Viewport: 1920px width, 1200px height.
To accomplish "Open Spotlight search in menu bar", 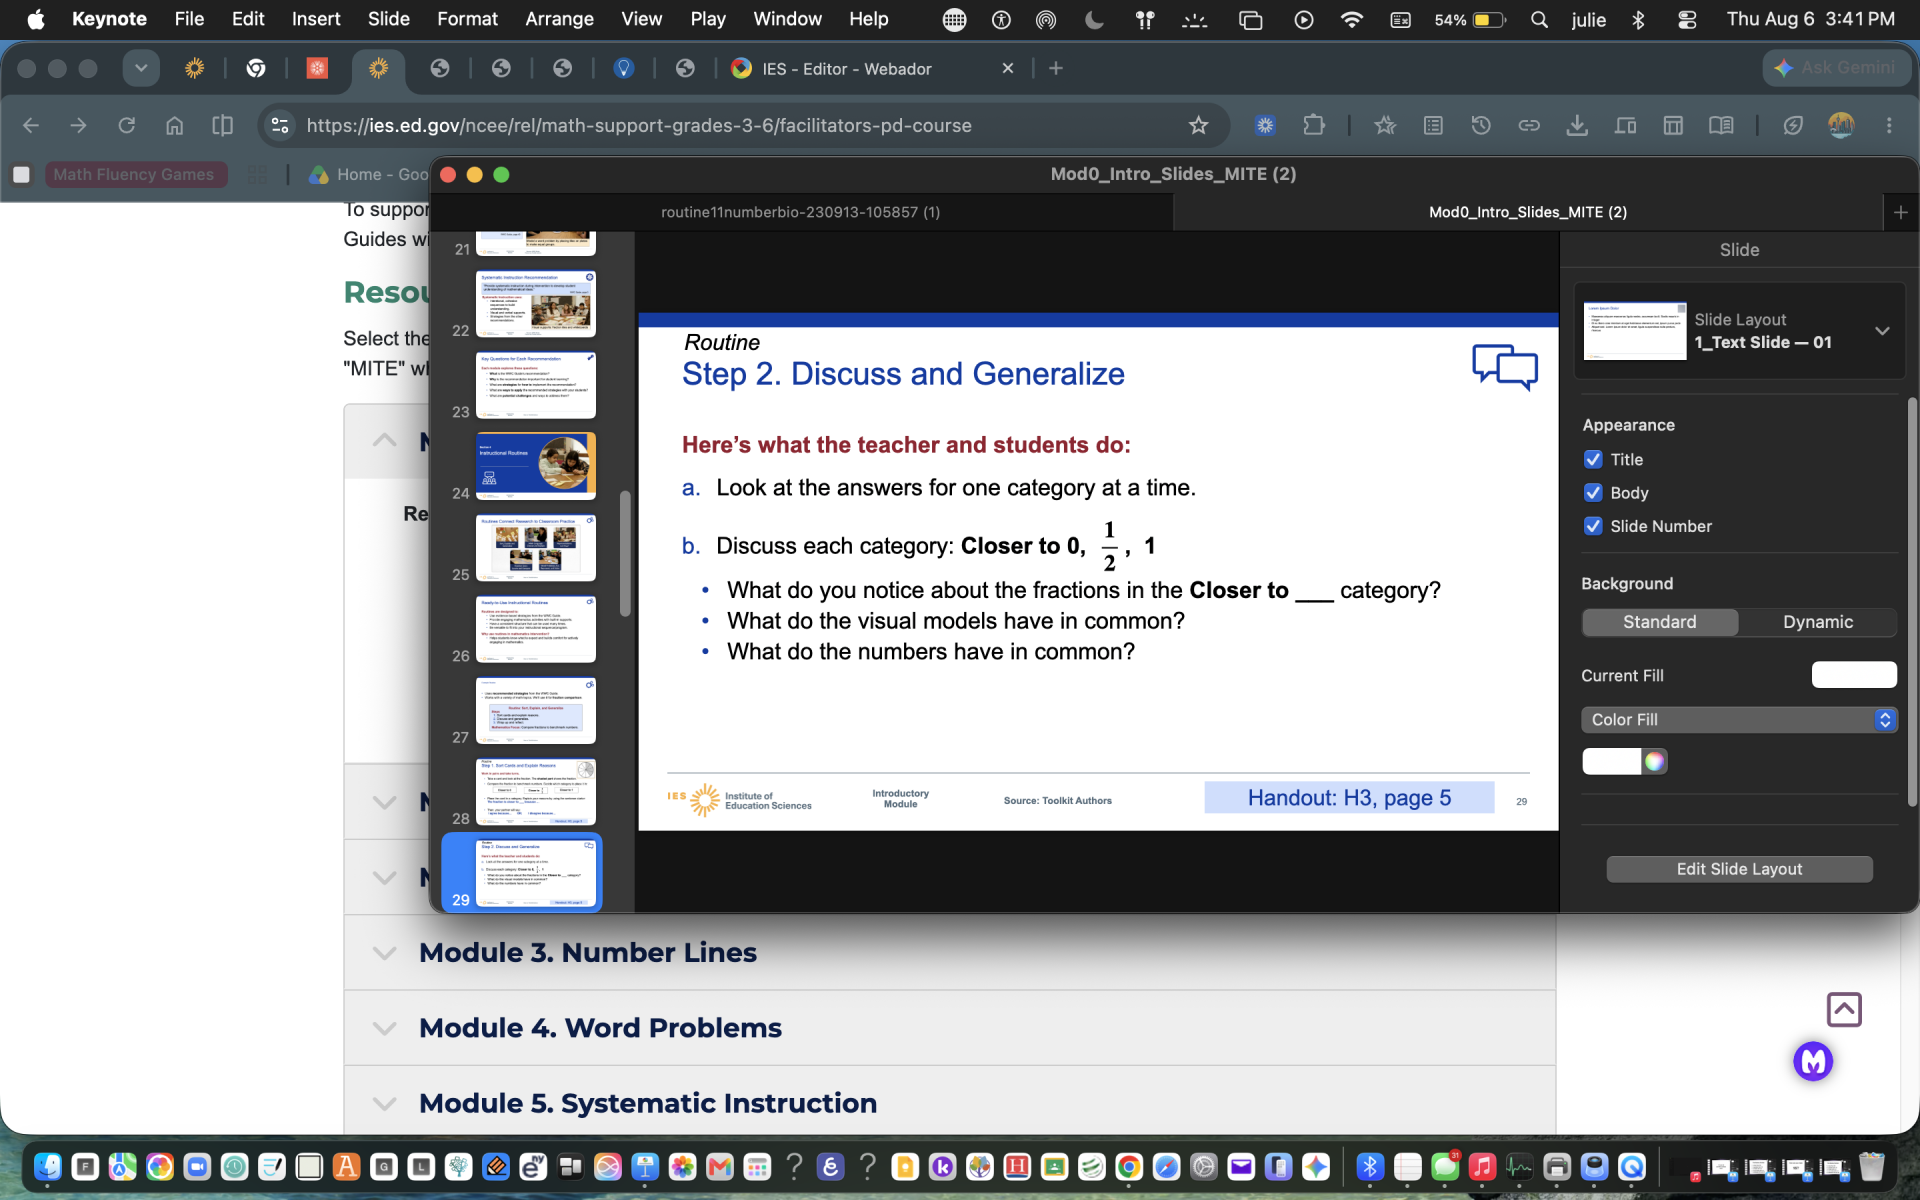I will pos(1539,19).
